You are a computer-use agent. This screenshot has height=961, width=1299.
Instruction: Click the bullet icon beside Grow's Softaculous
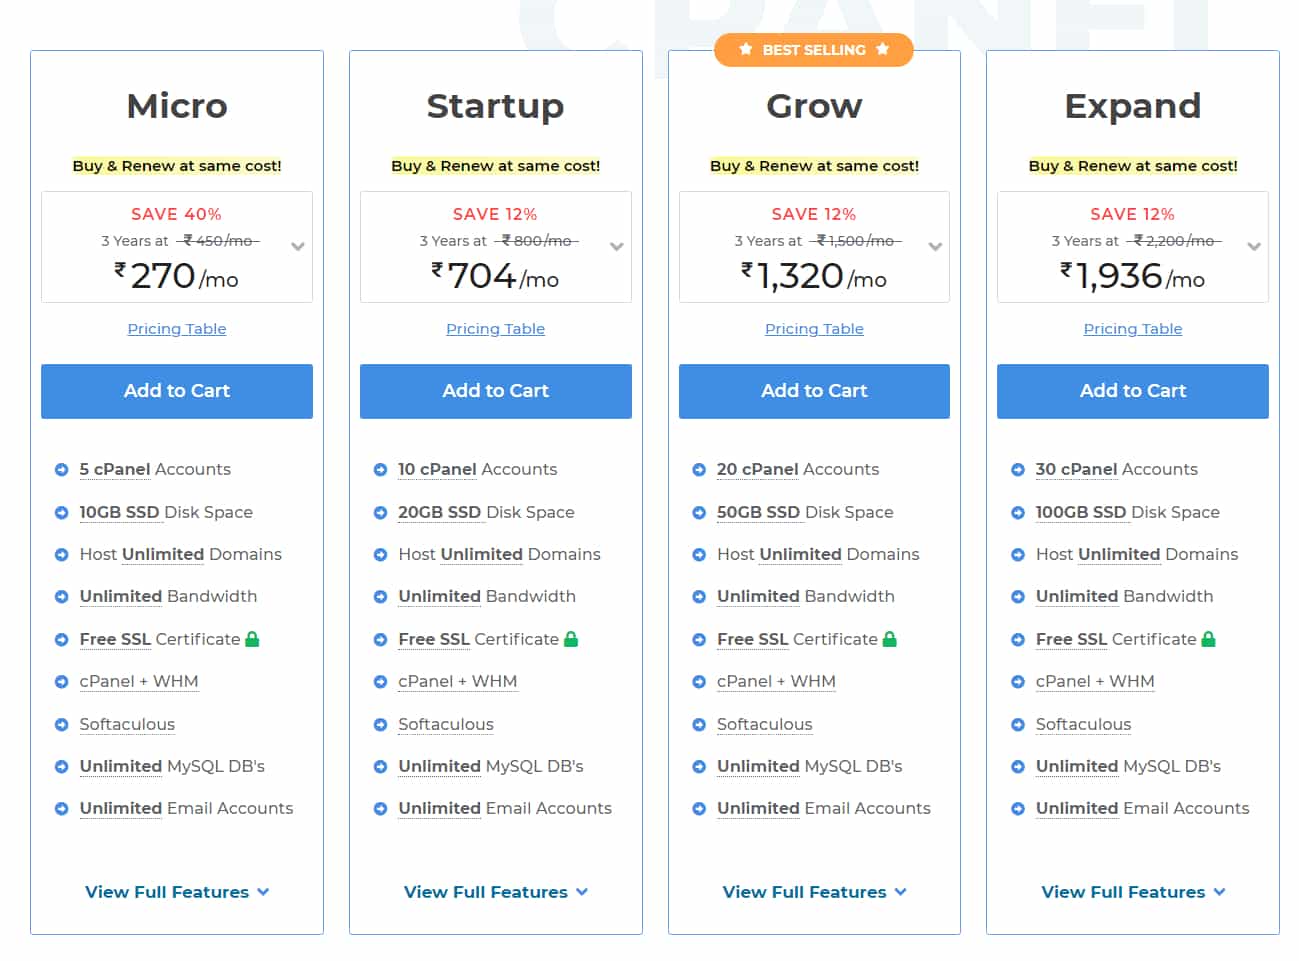pyautogui.click(x=699, y=725)
